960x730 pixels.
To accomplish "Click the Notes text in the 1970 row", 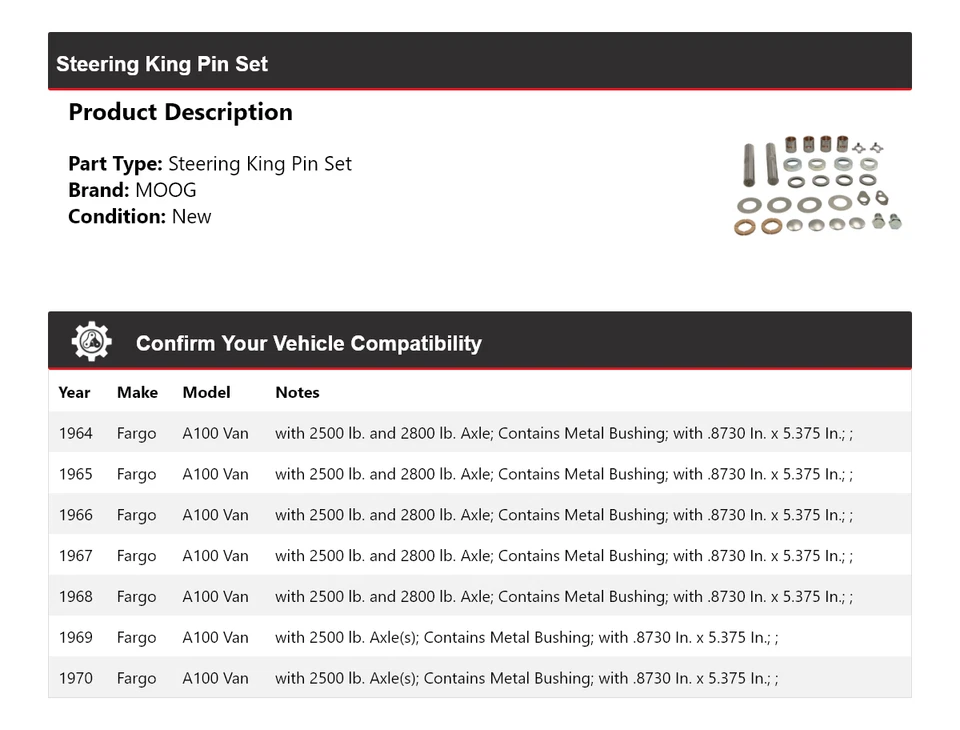I will pos(526,678).
